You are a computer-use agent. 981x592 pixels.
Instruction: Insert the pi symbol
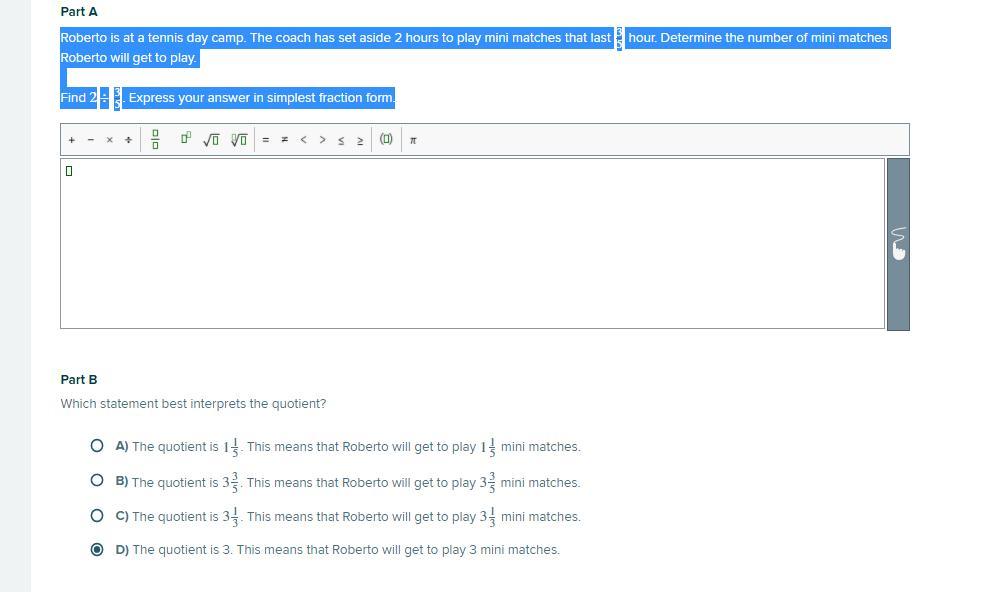point(413,140)
